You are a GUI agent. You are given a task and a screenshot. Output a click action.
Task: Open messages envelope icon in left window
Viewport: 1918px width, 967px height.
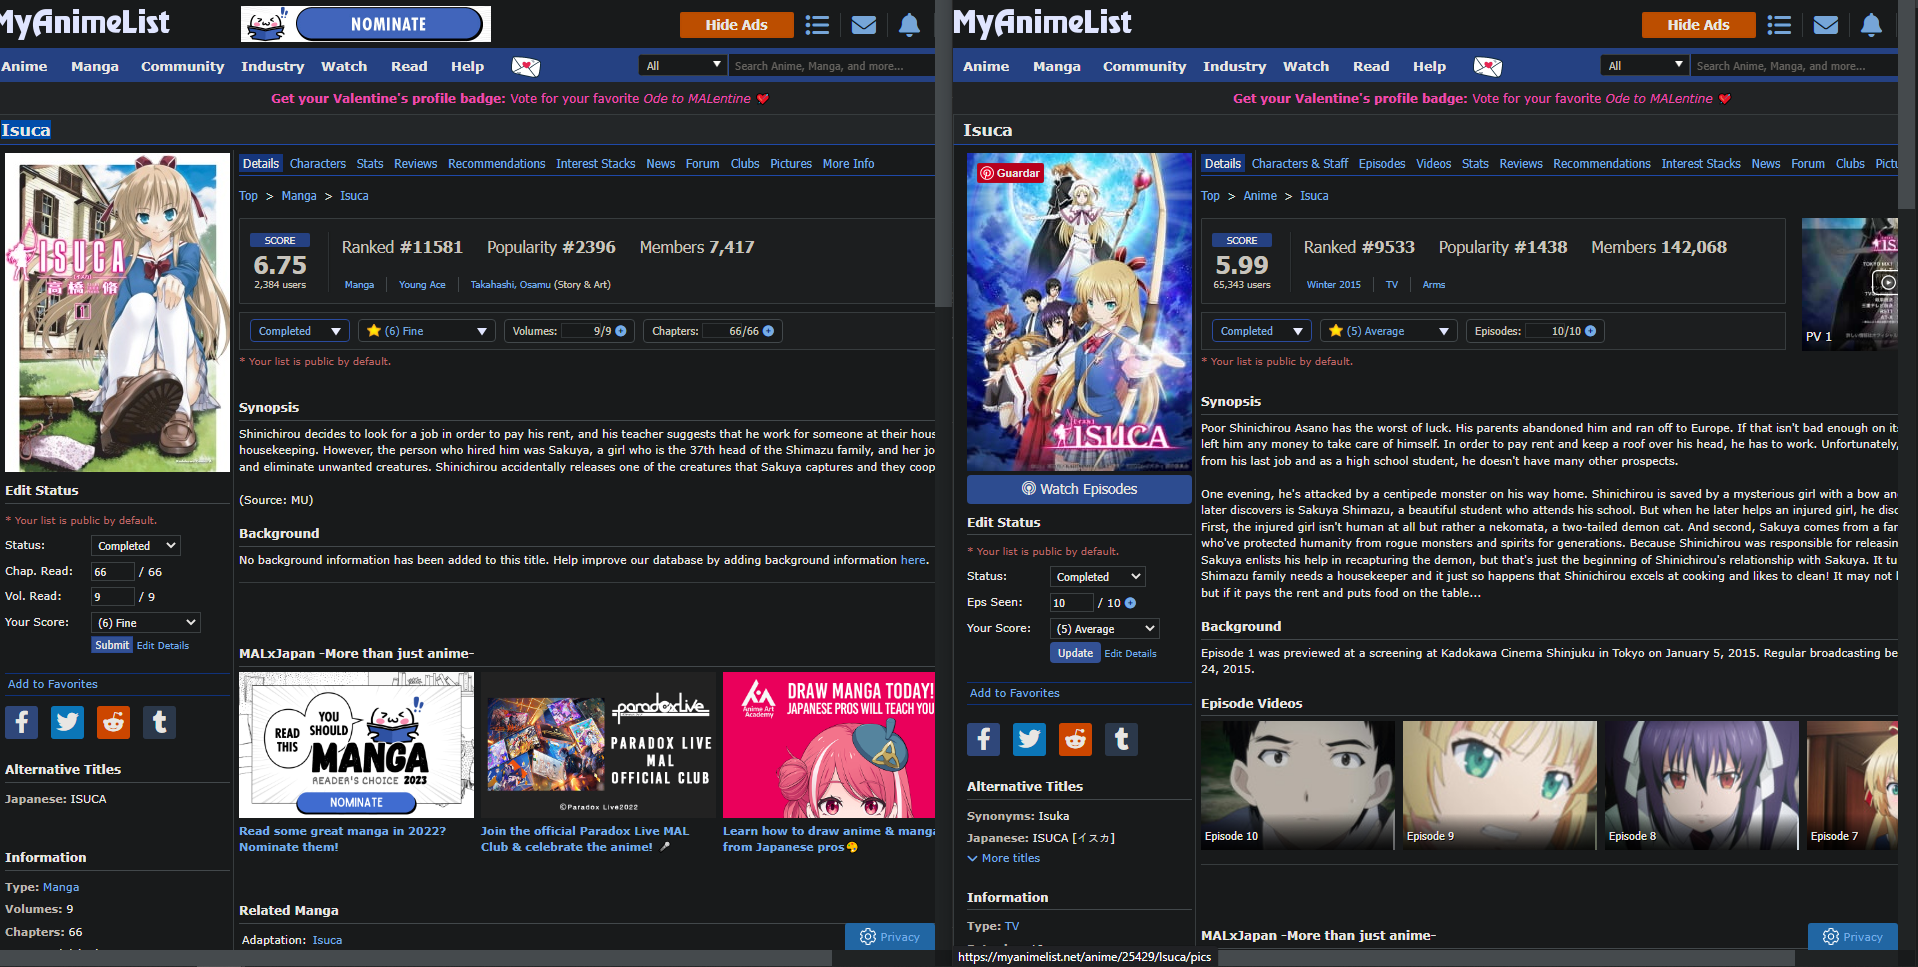[864, 25]
